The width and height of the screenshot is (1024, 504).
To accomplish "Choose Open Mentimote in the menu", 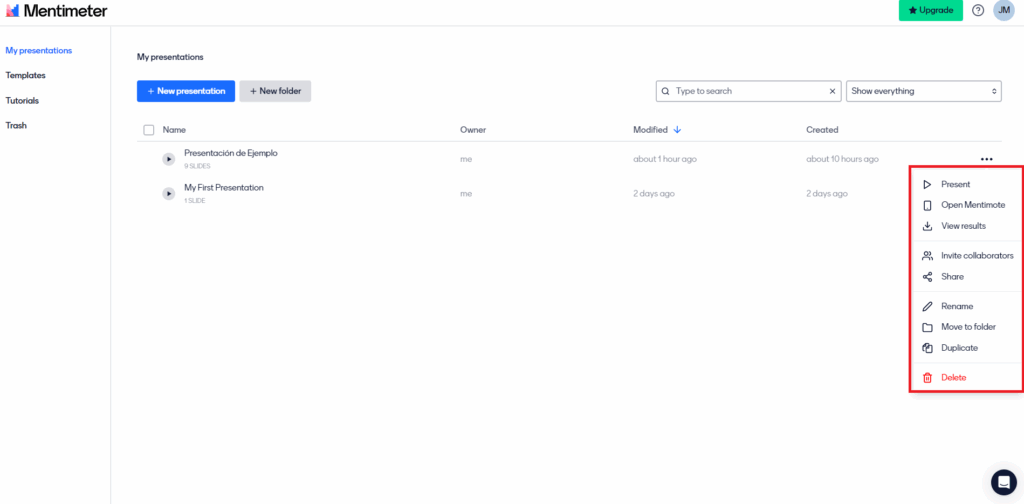I will (x=972, y=205).
